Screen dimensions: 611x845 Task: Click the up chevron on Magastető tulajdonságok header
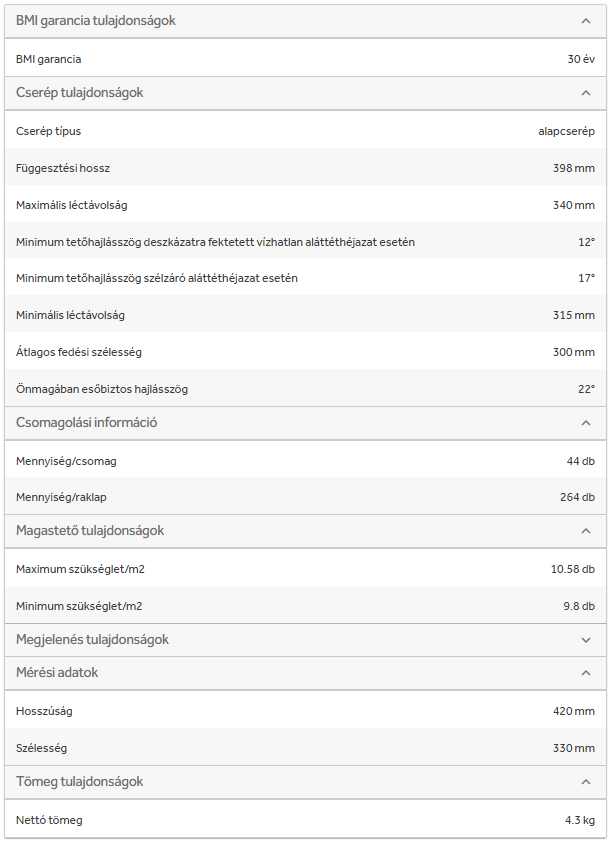point(586,531)
